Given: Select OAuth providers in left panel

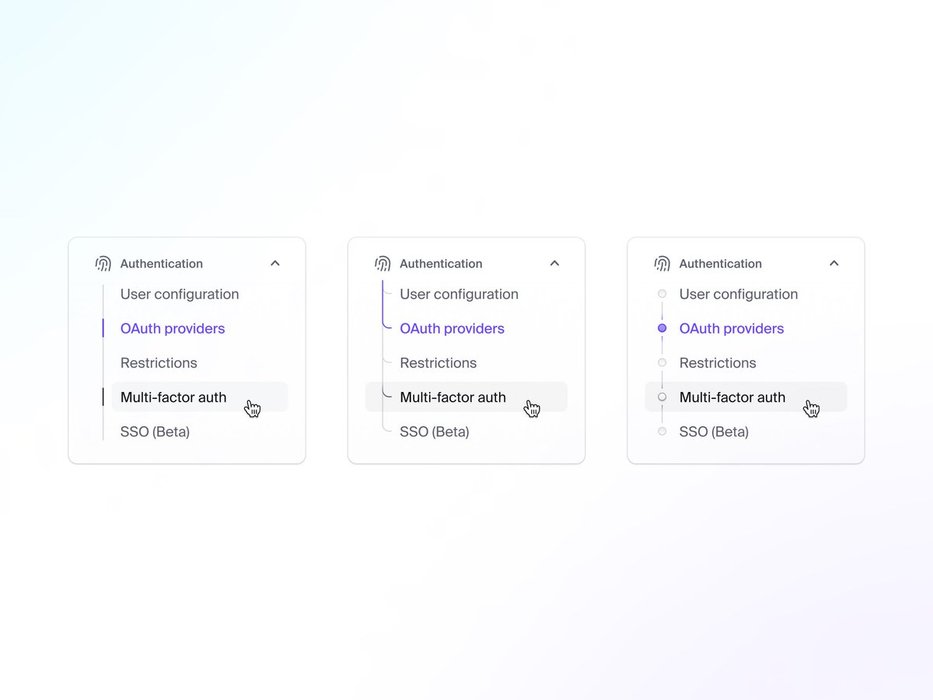Looking at the screenshot, I should pos(172,328).
